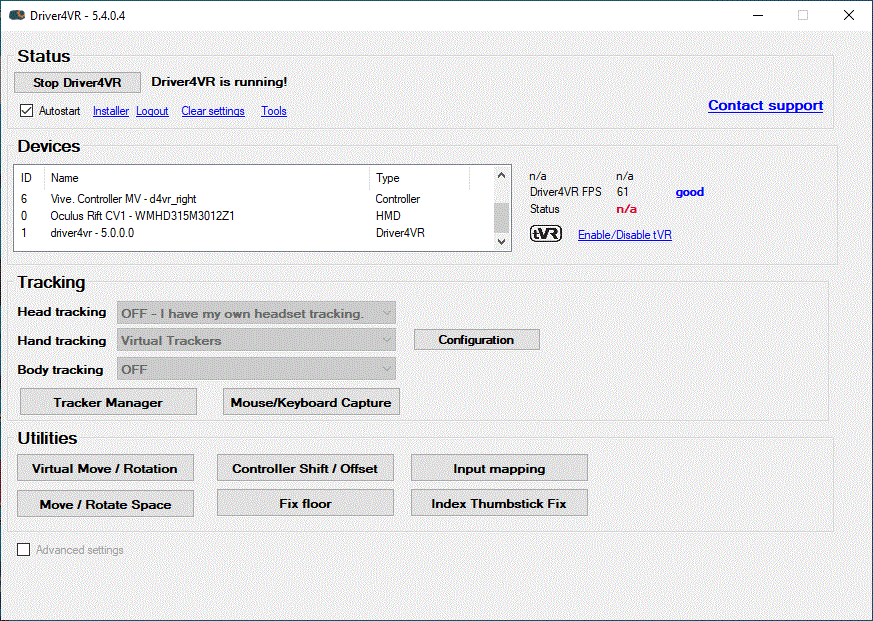This screenshot has width=873, height=621.
Task: Click the Name column header
Action: (207, 178)
